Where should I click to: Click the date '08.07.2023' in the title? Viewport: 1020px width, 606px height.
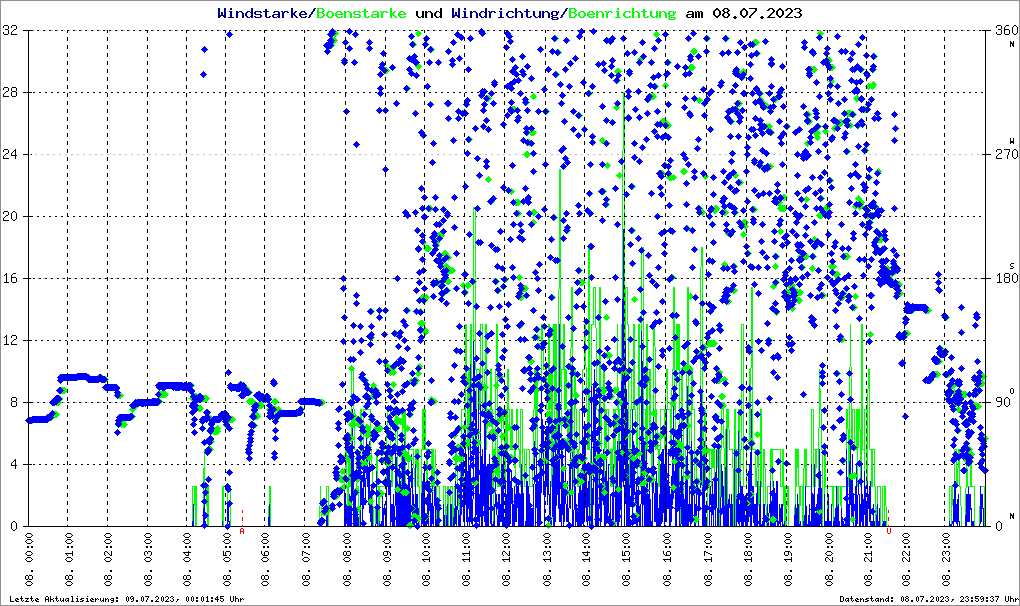(755, 13)
